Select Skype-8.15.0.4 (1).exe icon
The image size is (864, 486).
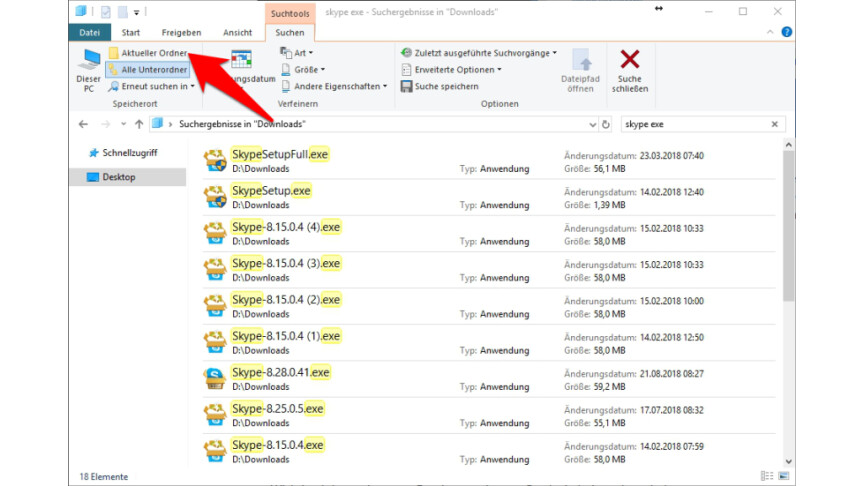[x=215, y=342]
